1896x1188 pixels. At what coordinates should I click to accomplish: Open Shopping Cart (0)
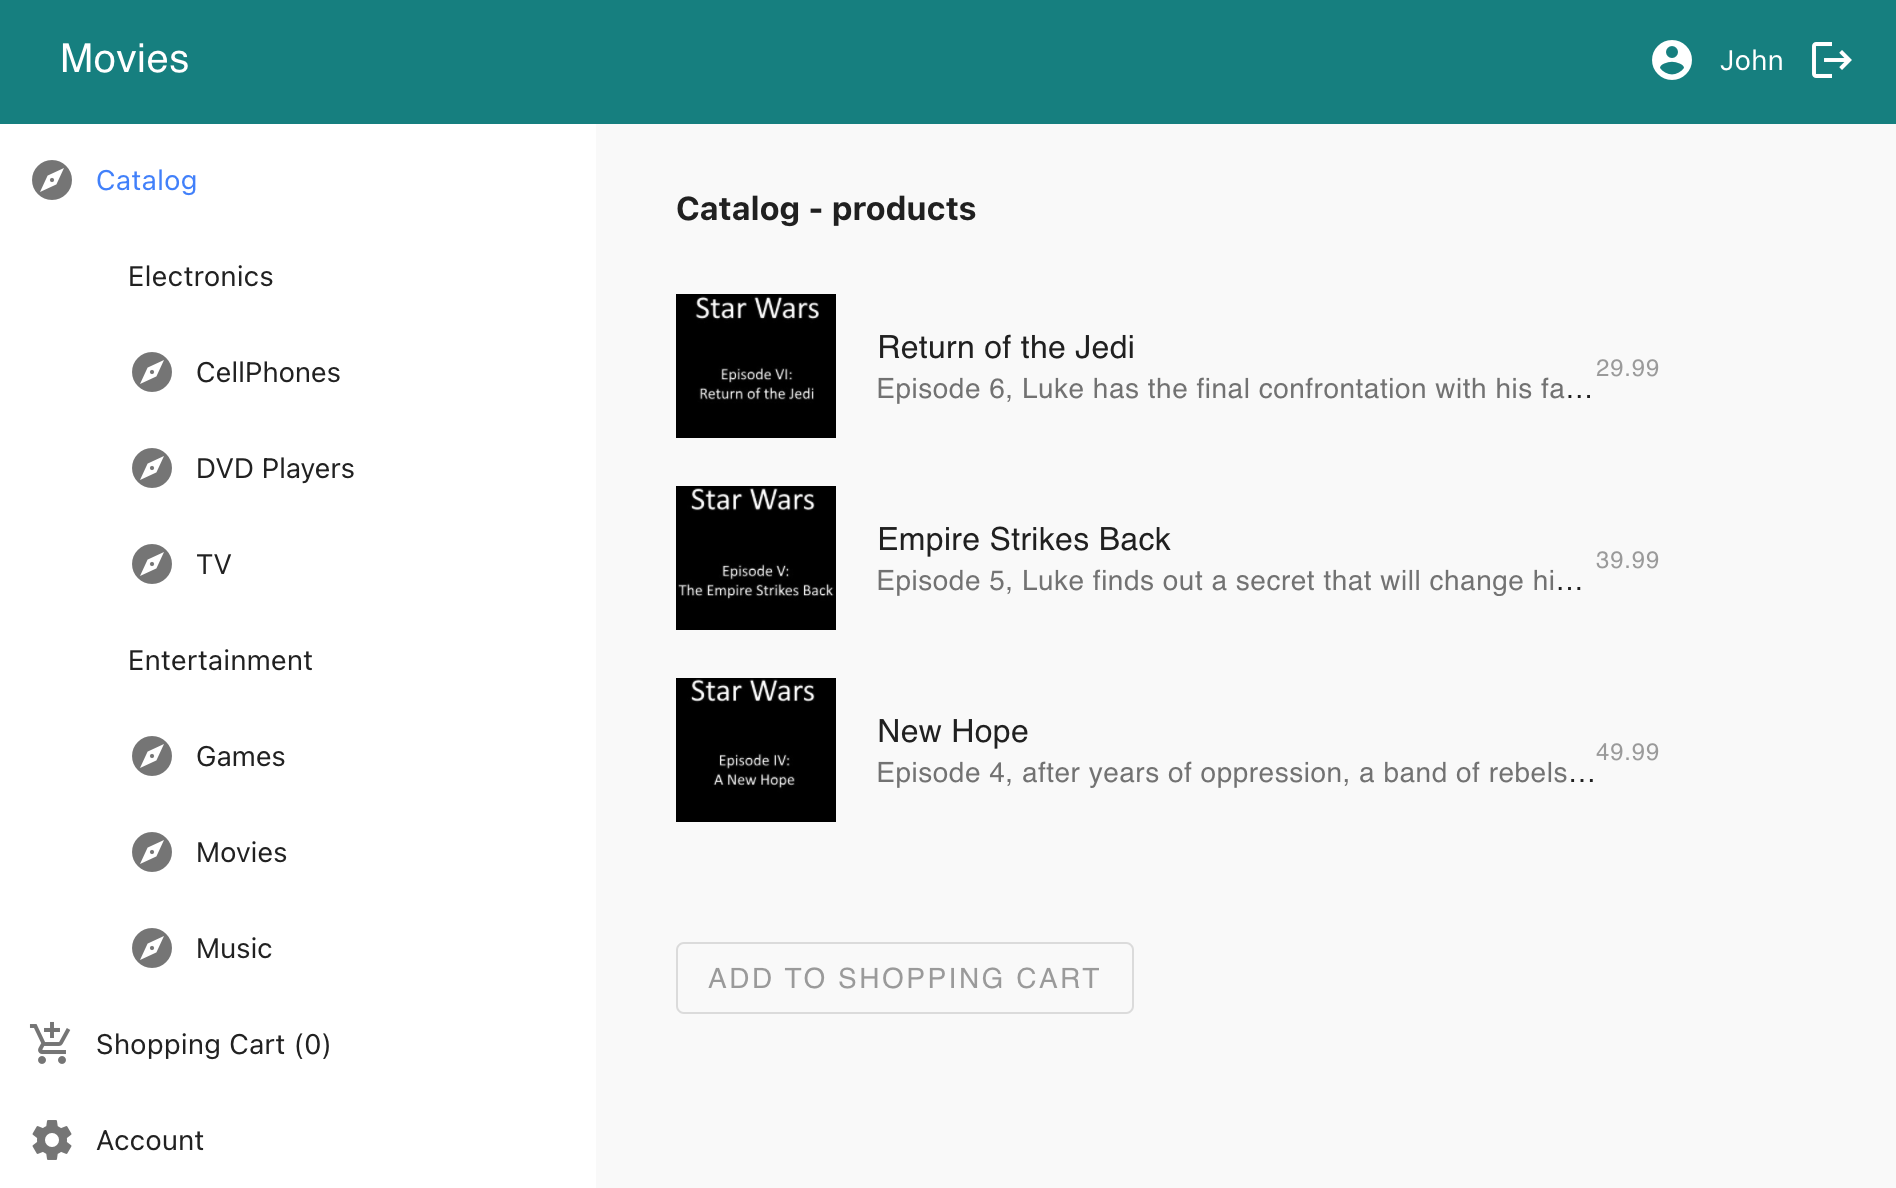213,1044
